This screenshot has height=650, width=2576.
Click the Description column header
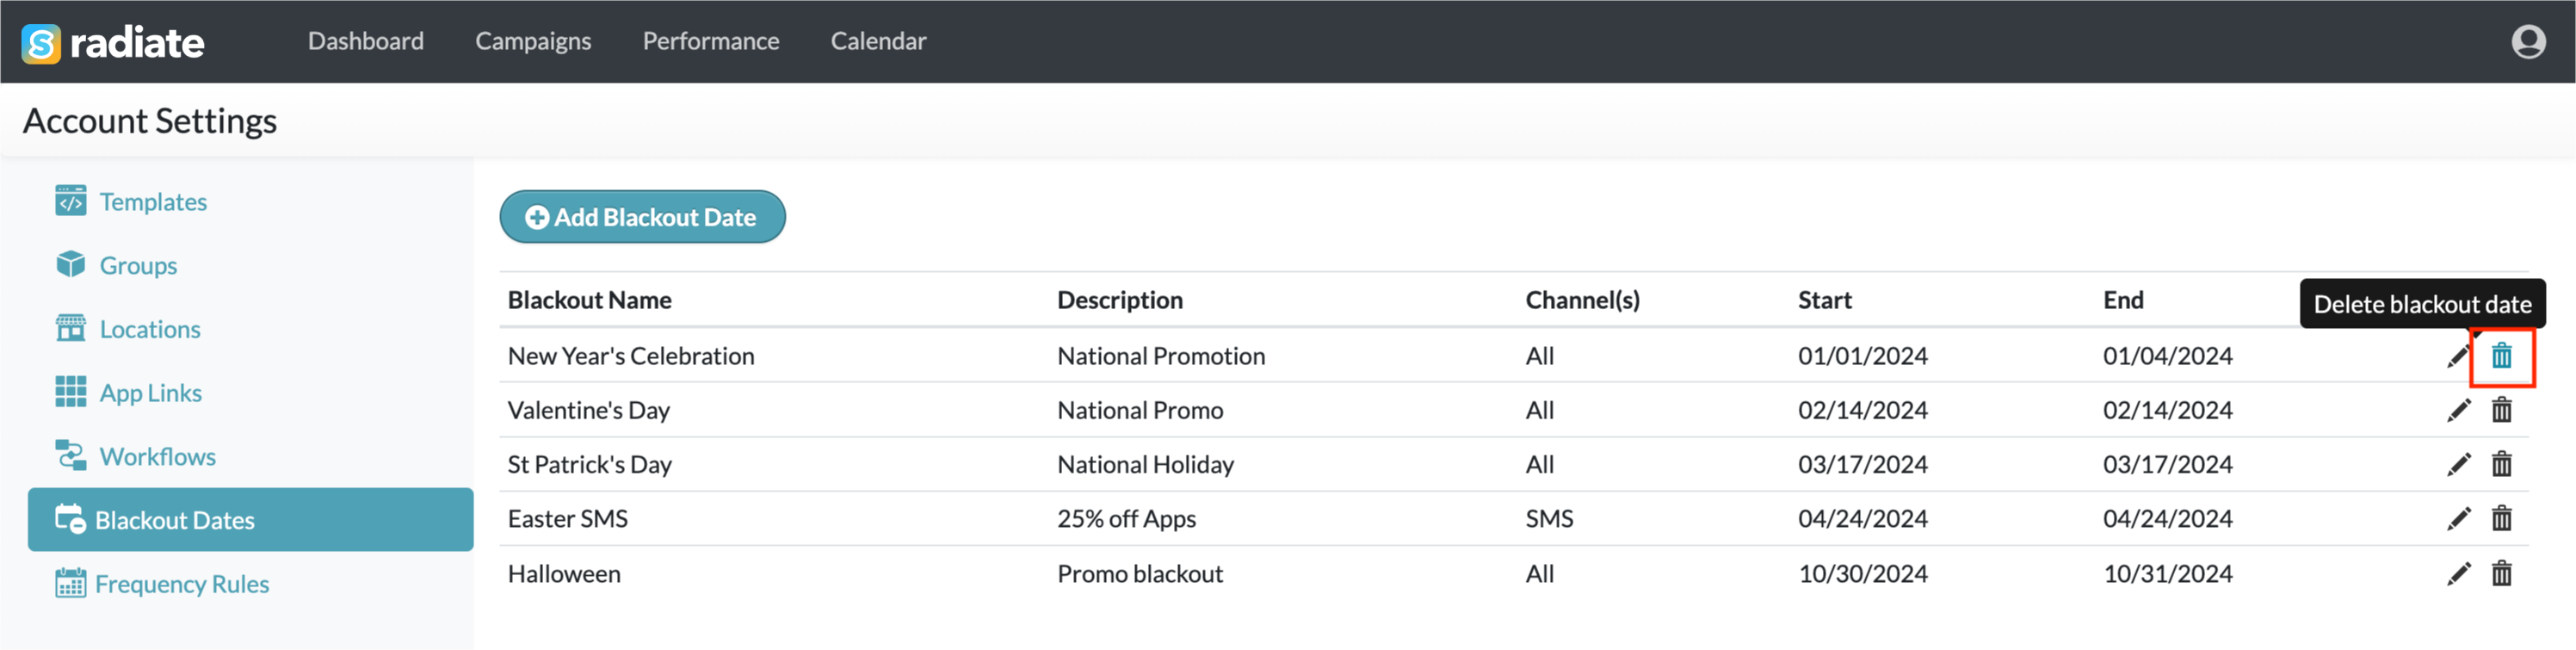pos(1119,300)
